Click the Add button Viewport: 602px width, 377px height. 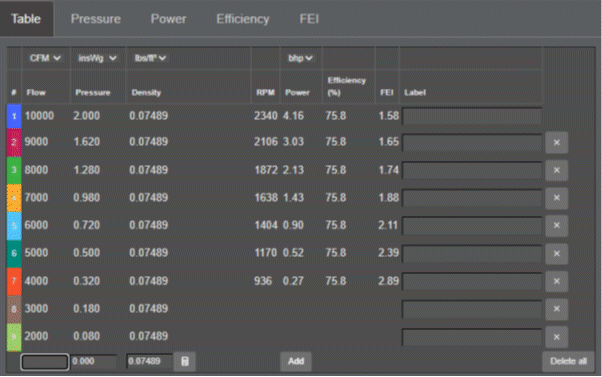[296, 361]
